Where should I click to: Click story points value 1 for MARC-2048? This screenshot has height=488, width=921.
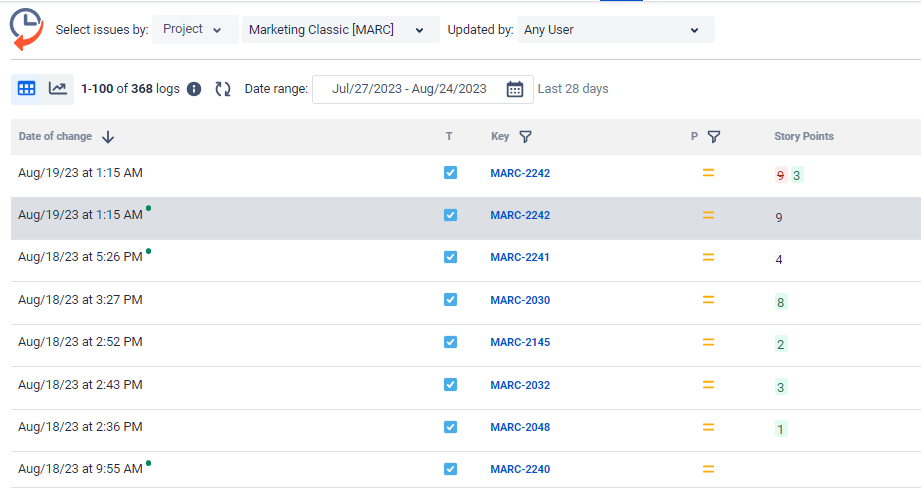click(x=781, y=429)
